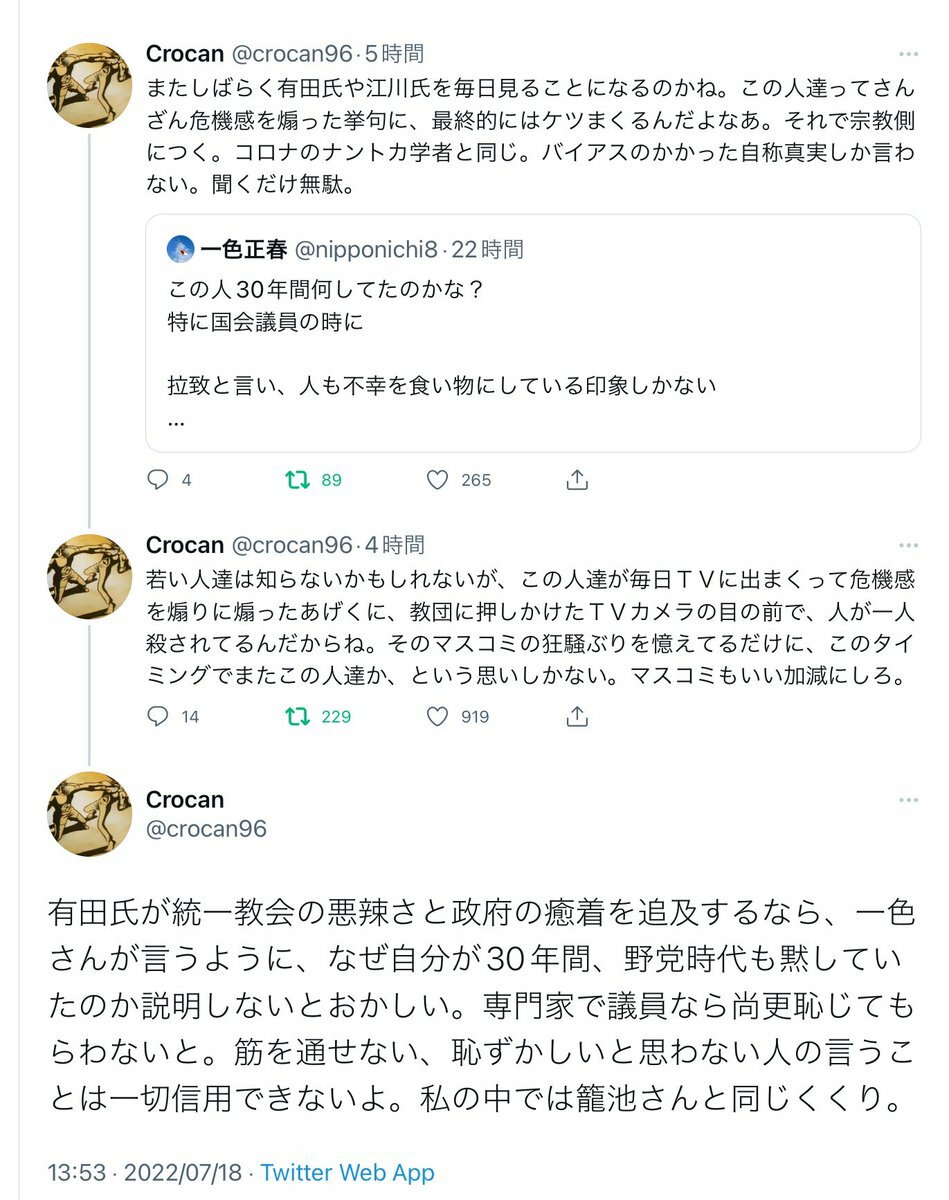This screenshot has width=949, height=1200.
Task: Open @crocan96 handle on the main tweet
Action: (x=206, y=829)
